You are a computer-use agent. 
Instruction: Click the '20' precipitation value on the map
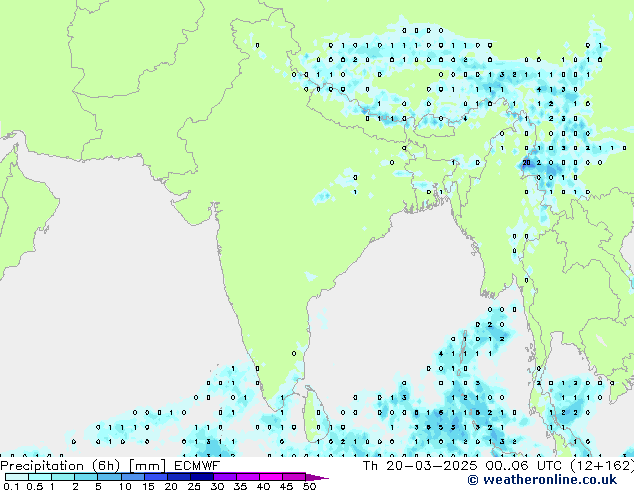(526, 163)
